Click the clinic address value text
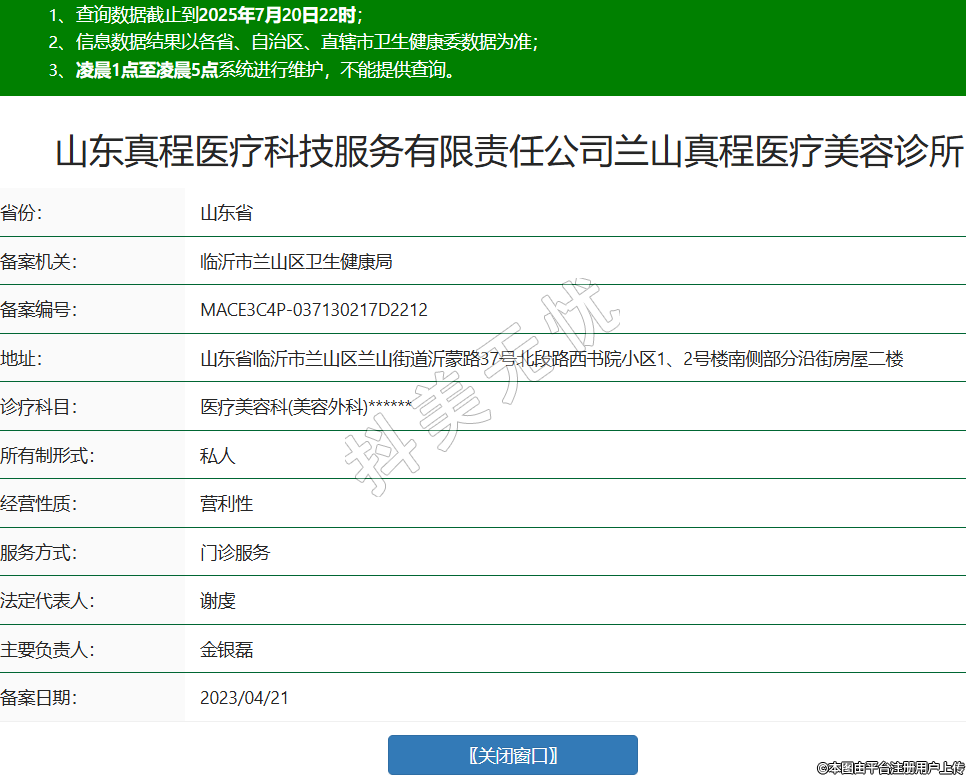 (552, 359)
